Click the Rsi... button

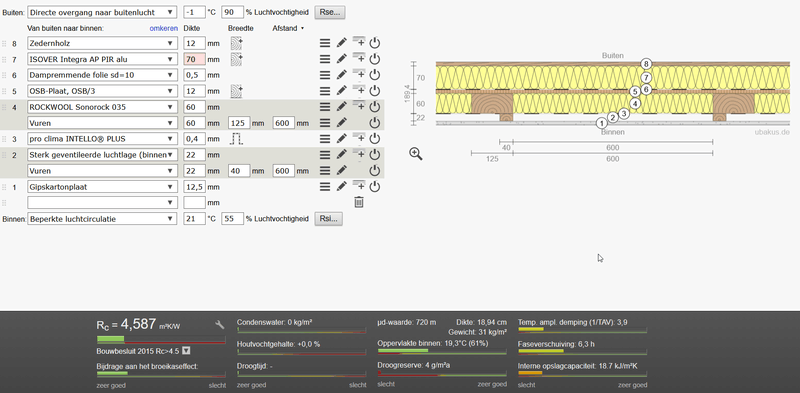click(x=329, y=219)
